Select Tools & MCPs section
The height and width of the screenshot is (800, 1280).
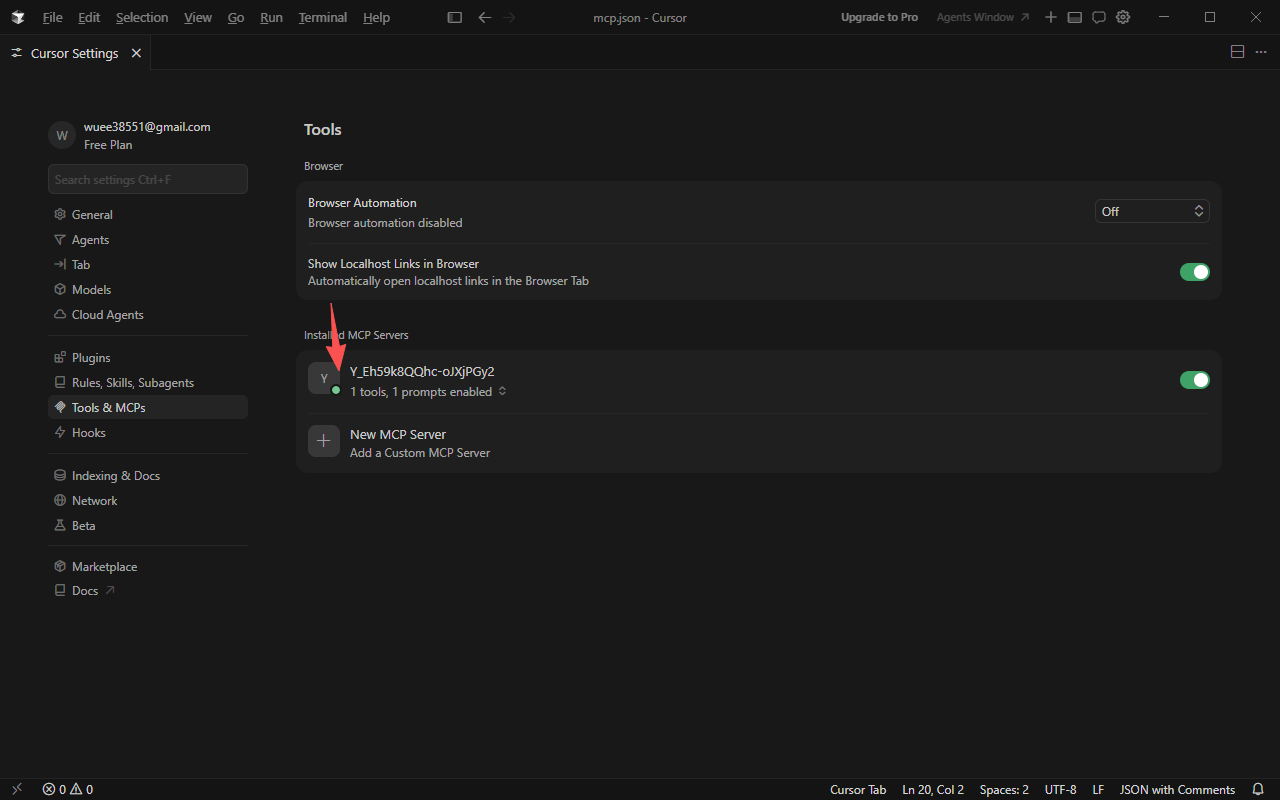(x=148, y=408)
